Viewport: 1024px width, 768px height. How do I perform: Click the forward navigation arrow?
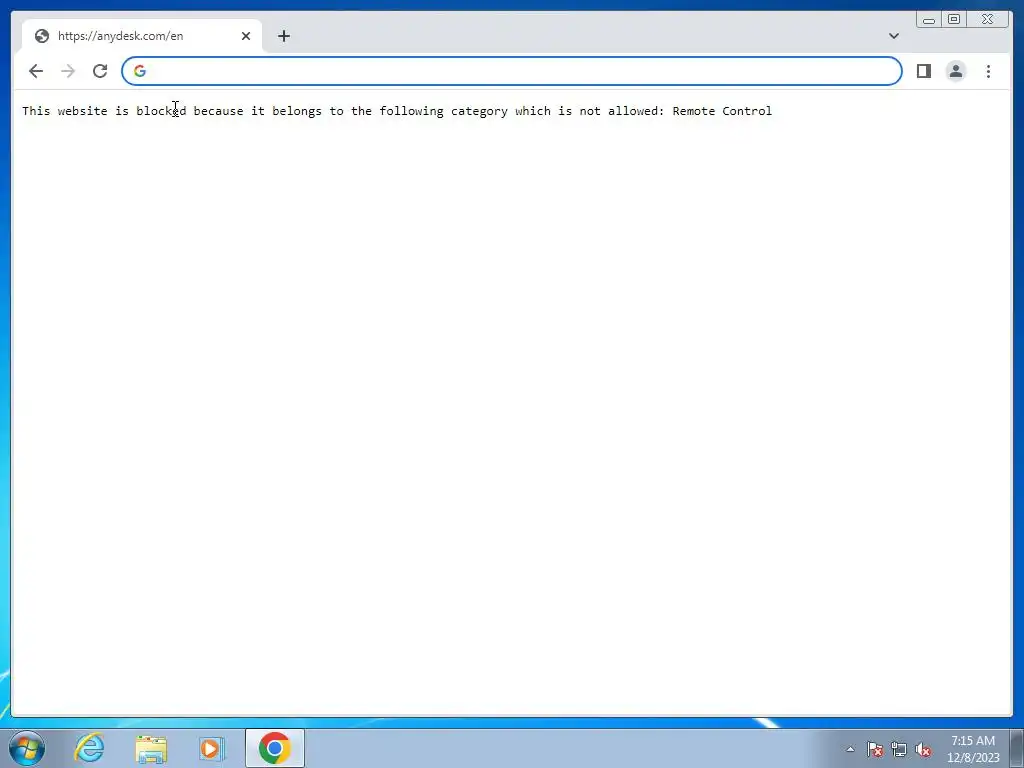click(x=68, y=71)
